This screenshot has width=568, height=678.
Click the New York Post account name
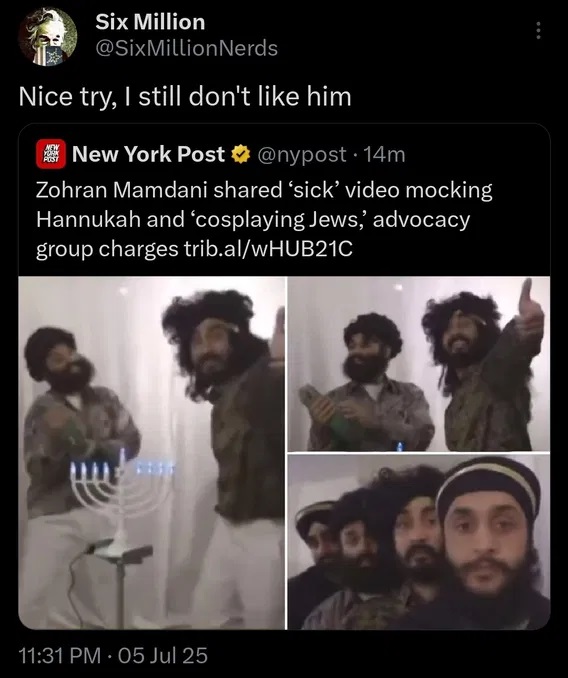coord(148,154)
